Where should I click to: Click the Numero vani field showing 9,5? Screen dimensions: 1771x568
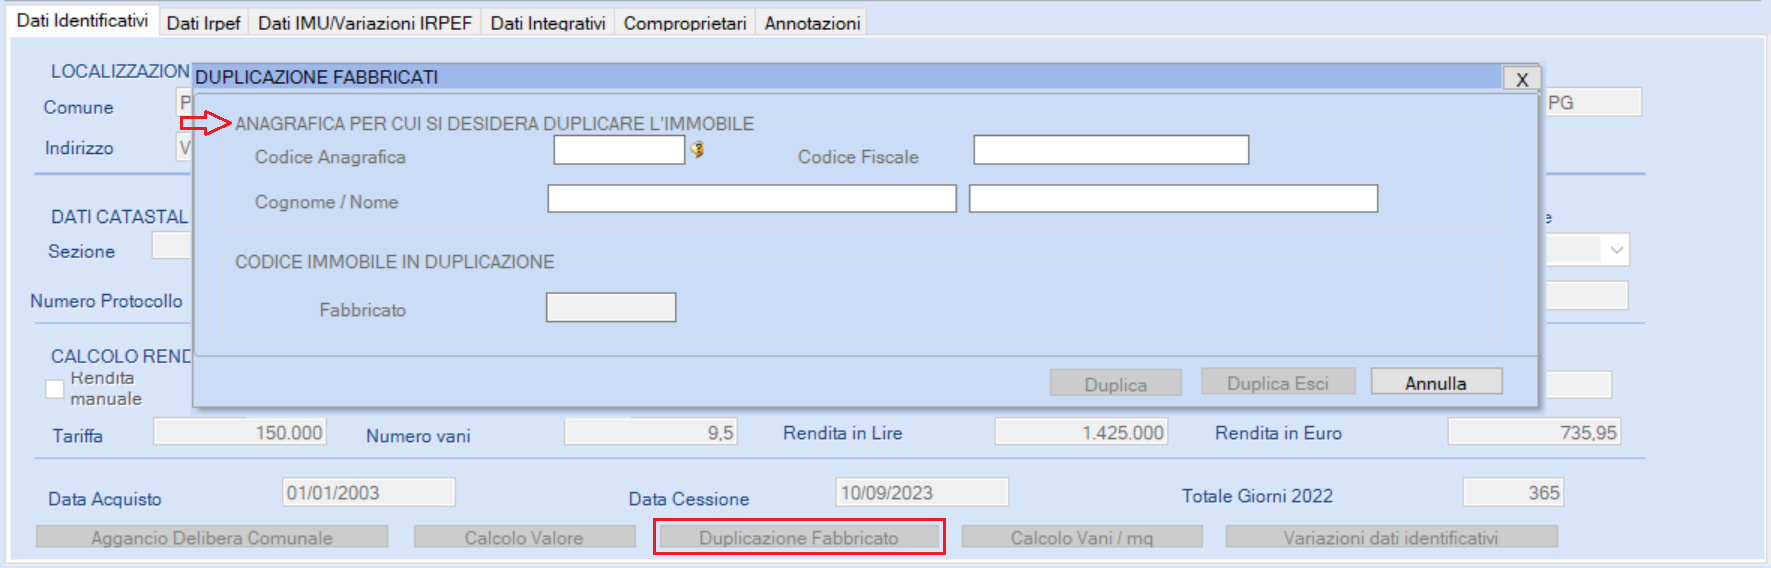[x=651, y=432]
